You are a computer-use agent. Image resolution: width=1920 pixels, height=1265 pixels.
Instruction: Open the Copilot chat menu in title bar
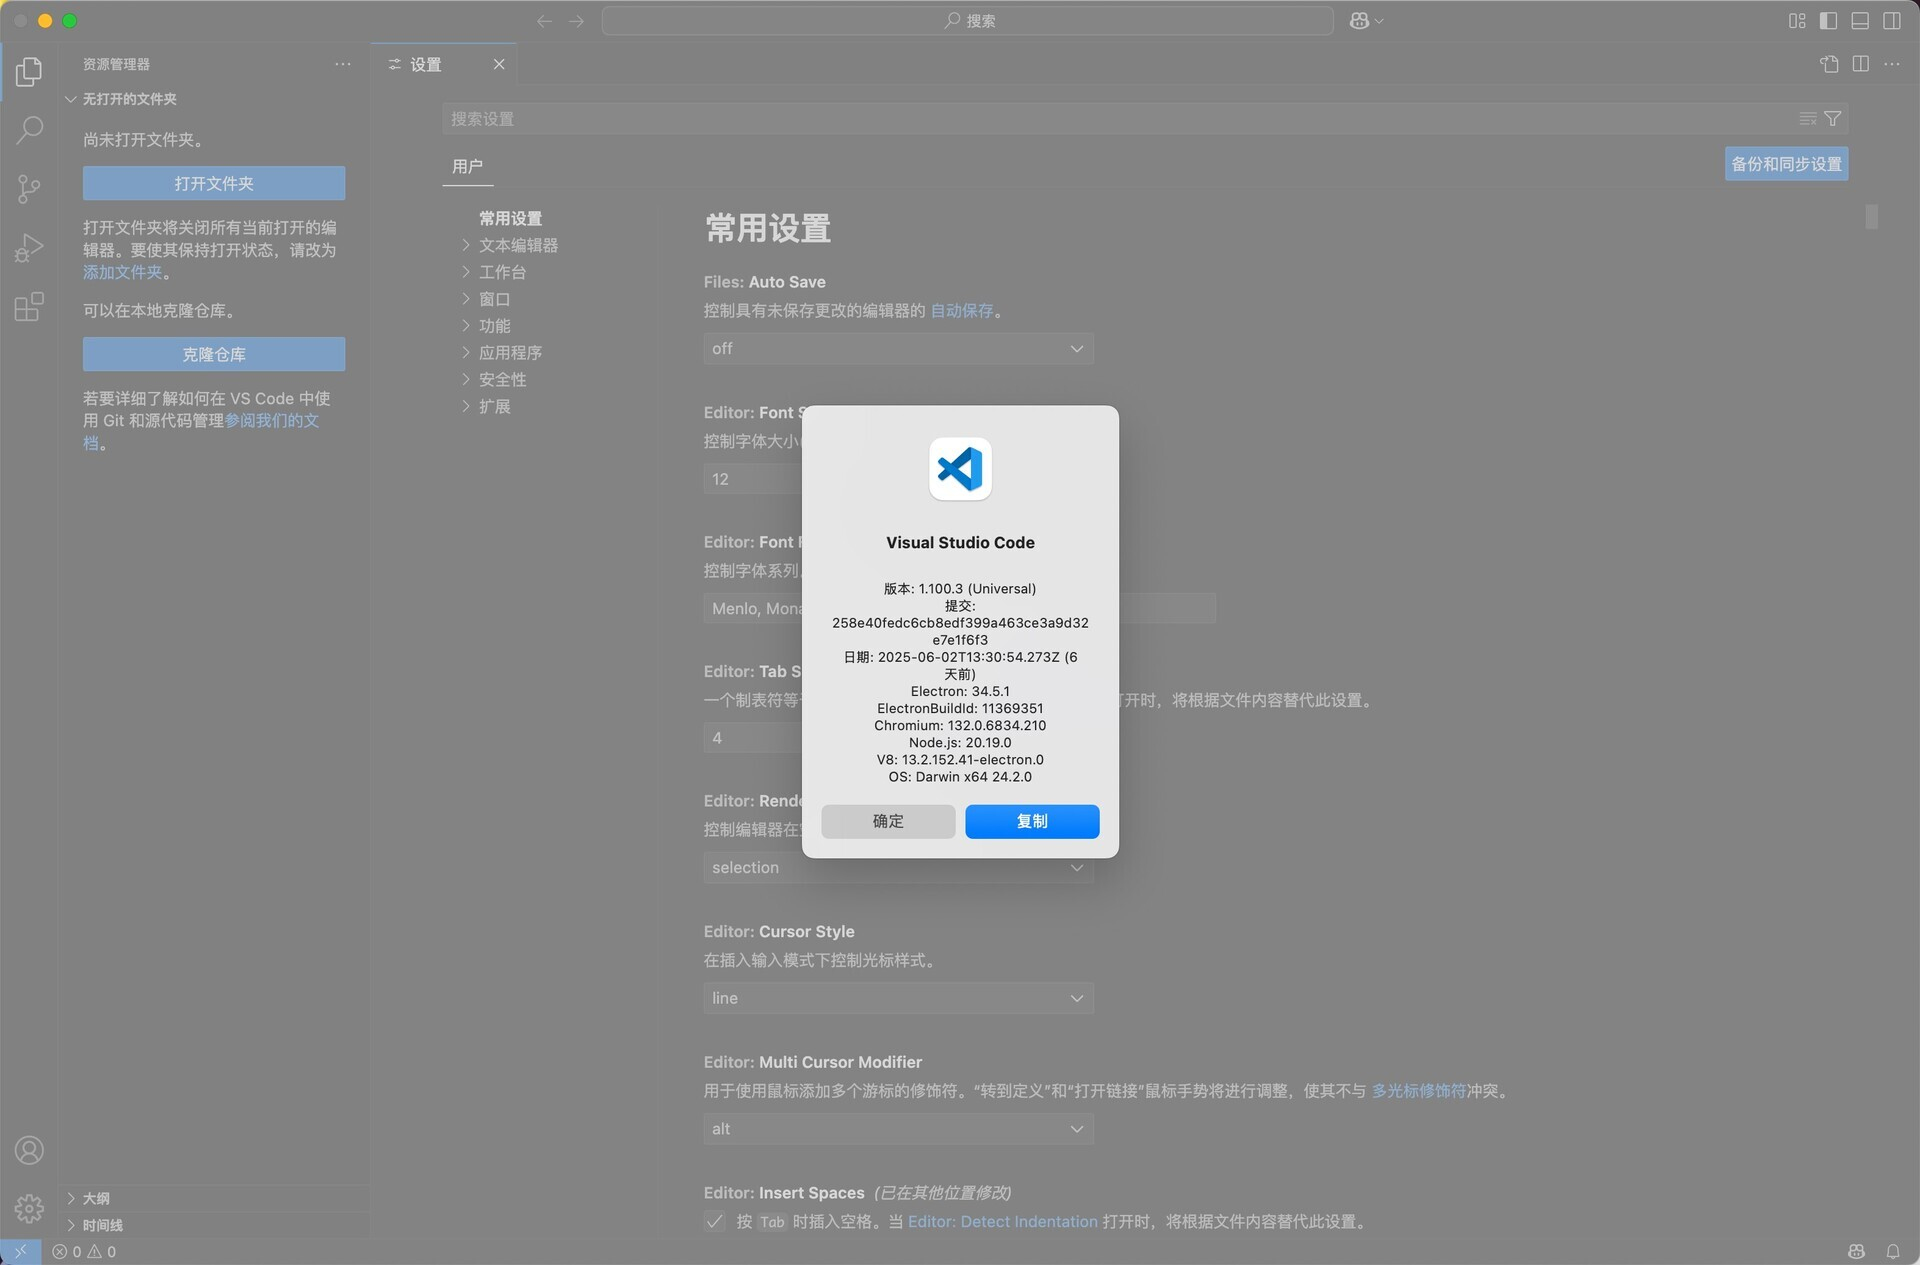[x=1366, y=21]
